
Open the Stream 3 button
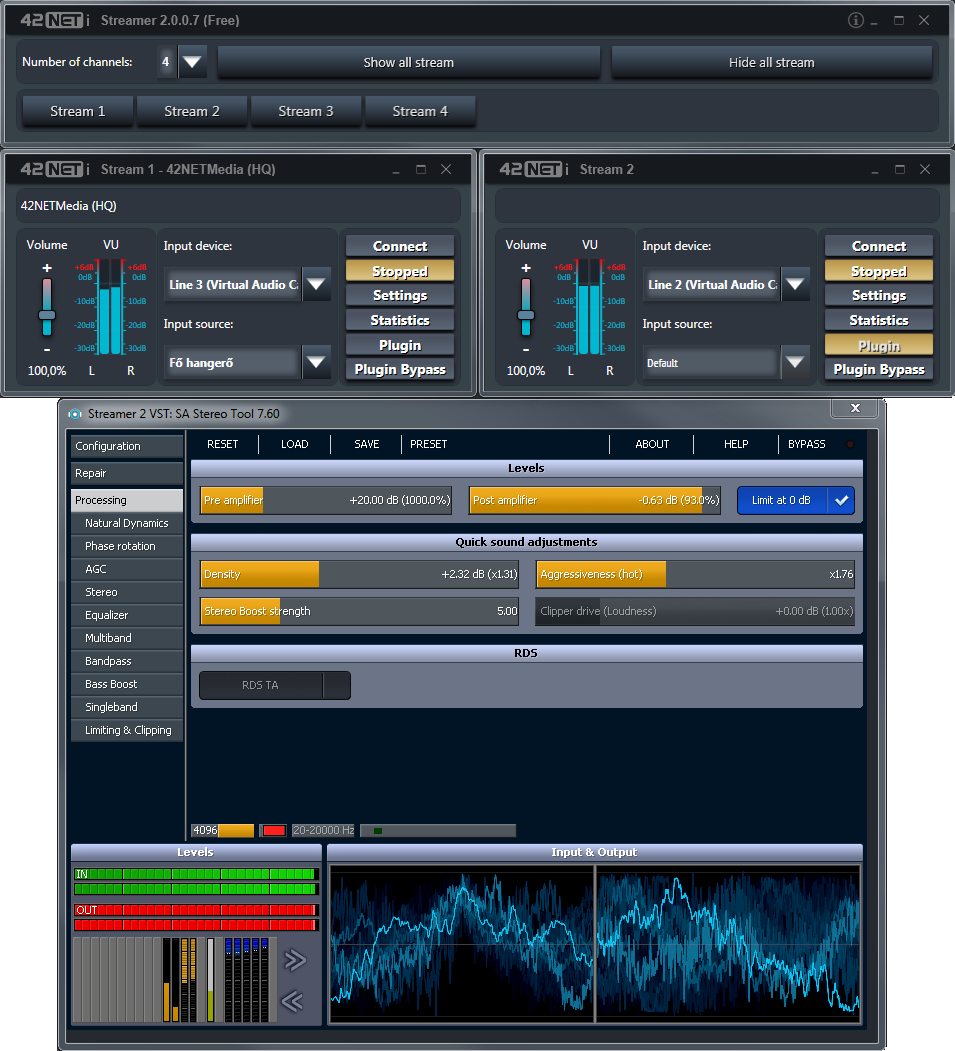pos(306,111)
